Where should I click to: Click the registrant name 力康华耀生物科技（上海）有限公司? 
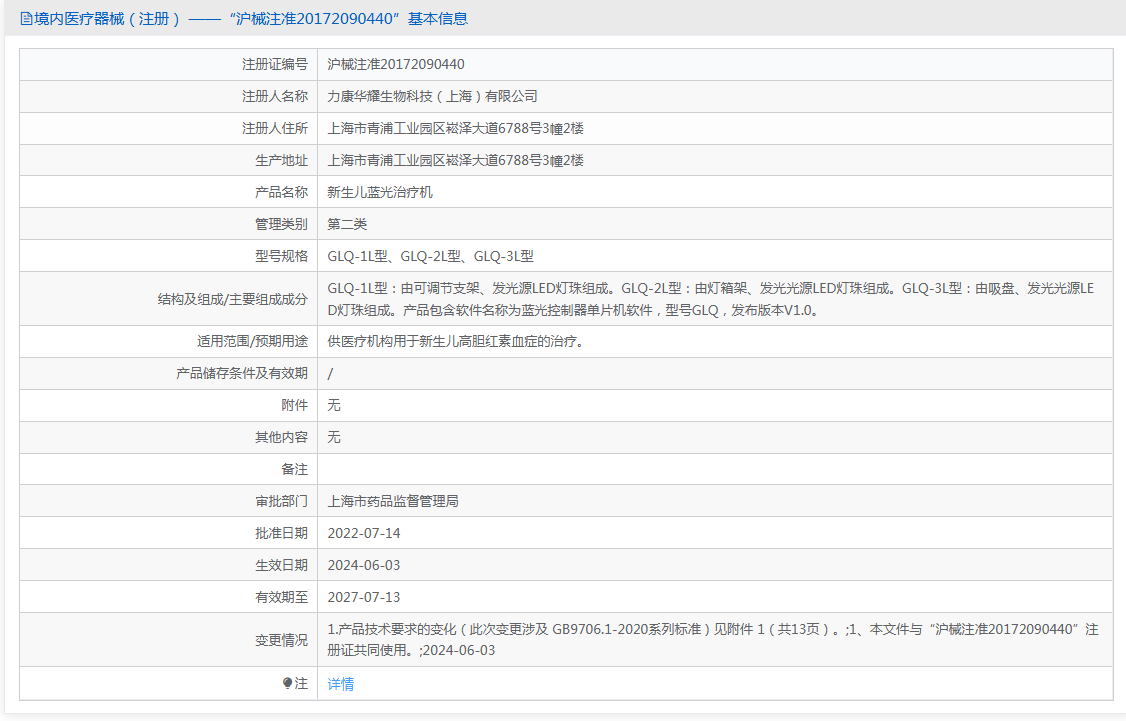click(432, 96)
